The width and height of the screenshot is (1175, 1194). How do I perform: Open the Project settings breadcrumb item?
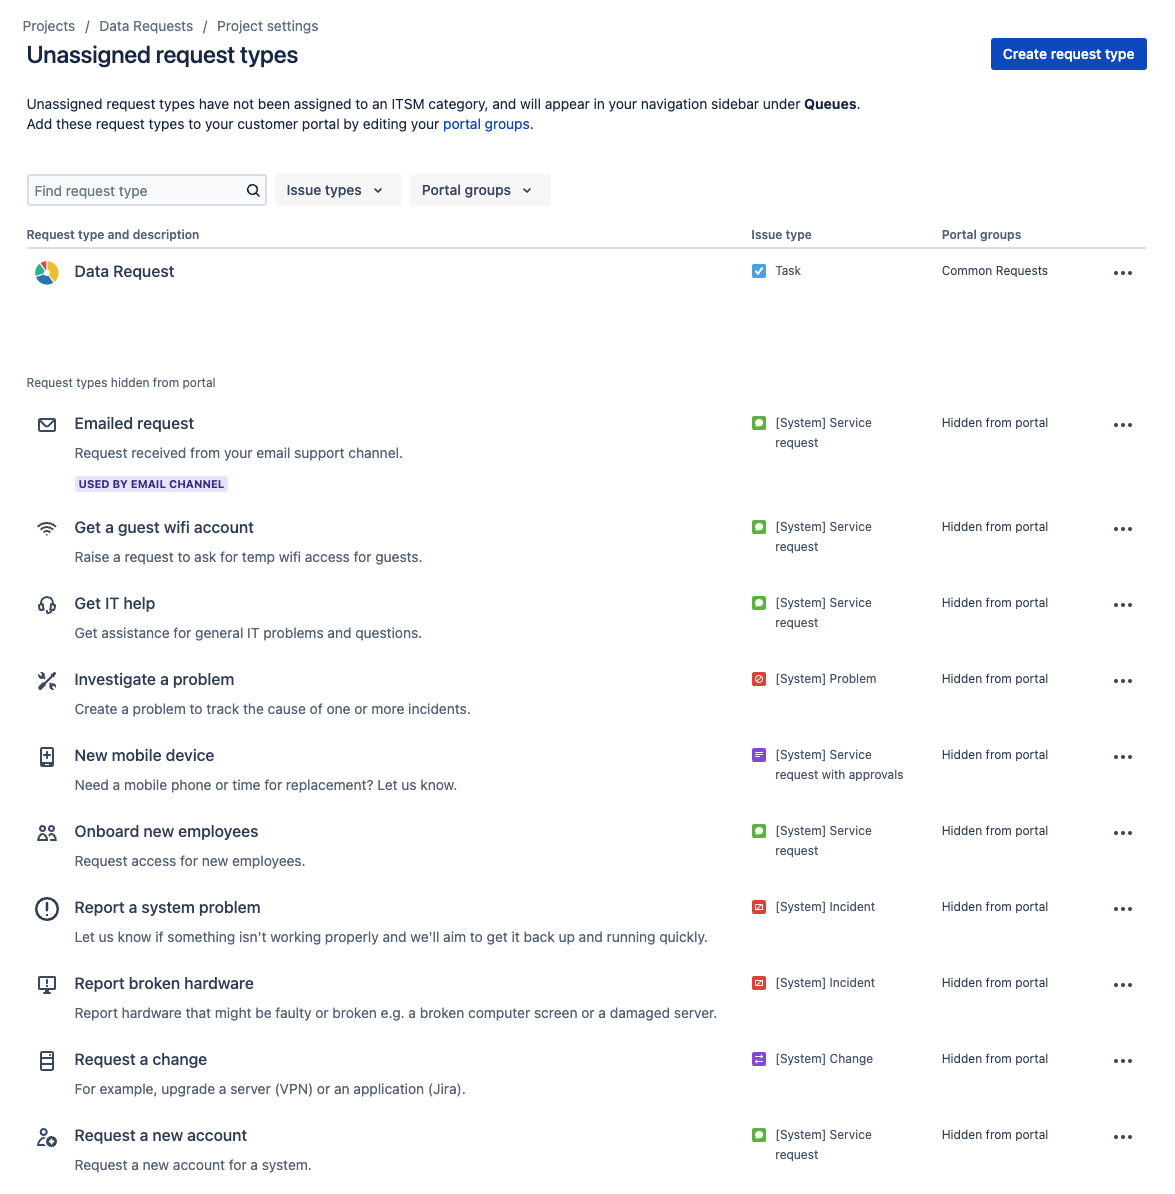[267, 26]
